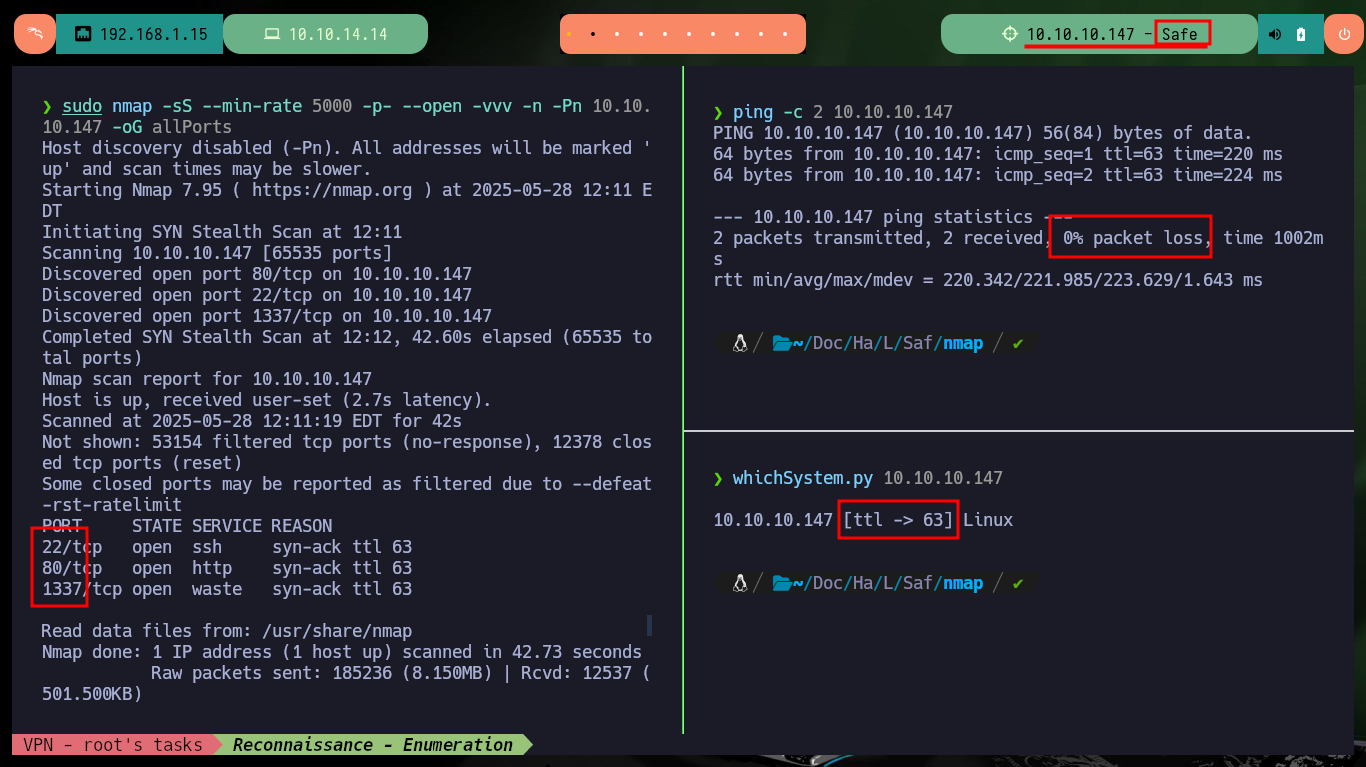The image size is (1366, 767).
Task: Click the volume speaker icon
Action: point(1275,34)
